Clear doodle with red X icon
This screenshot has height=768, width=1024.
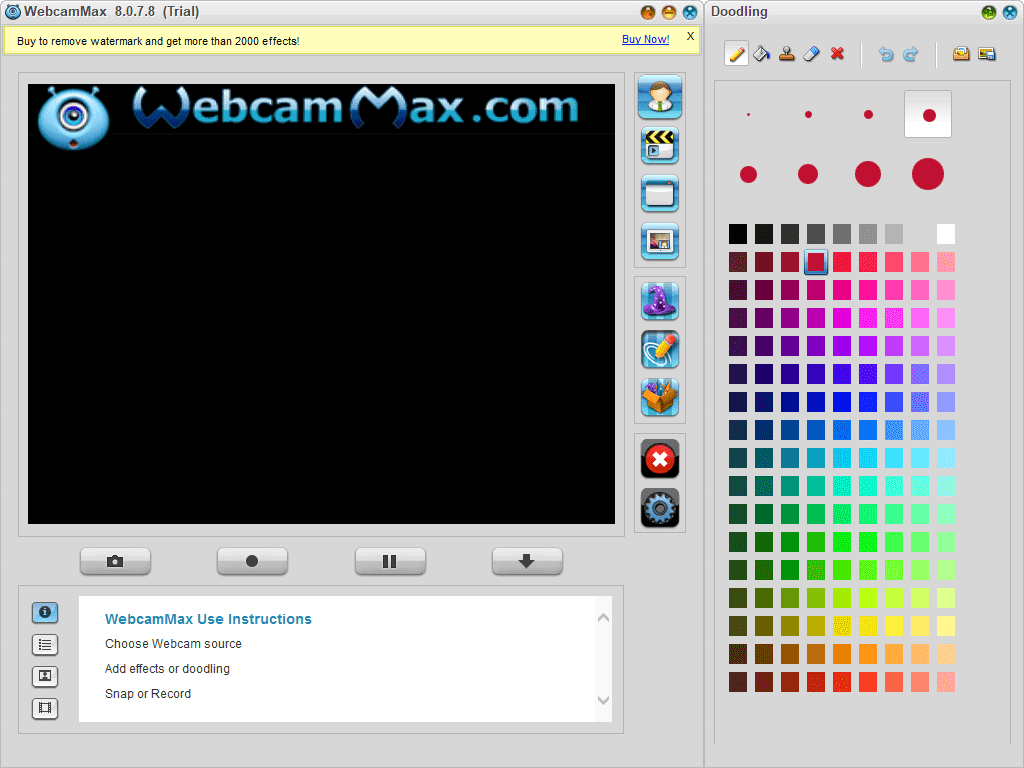point(837,54)
